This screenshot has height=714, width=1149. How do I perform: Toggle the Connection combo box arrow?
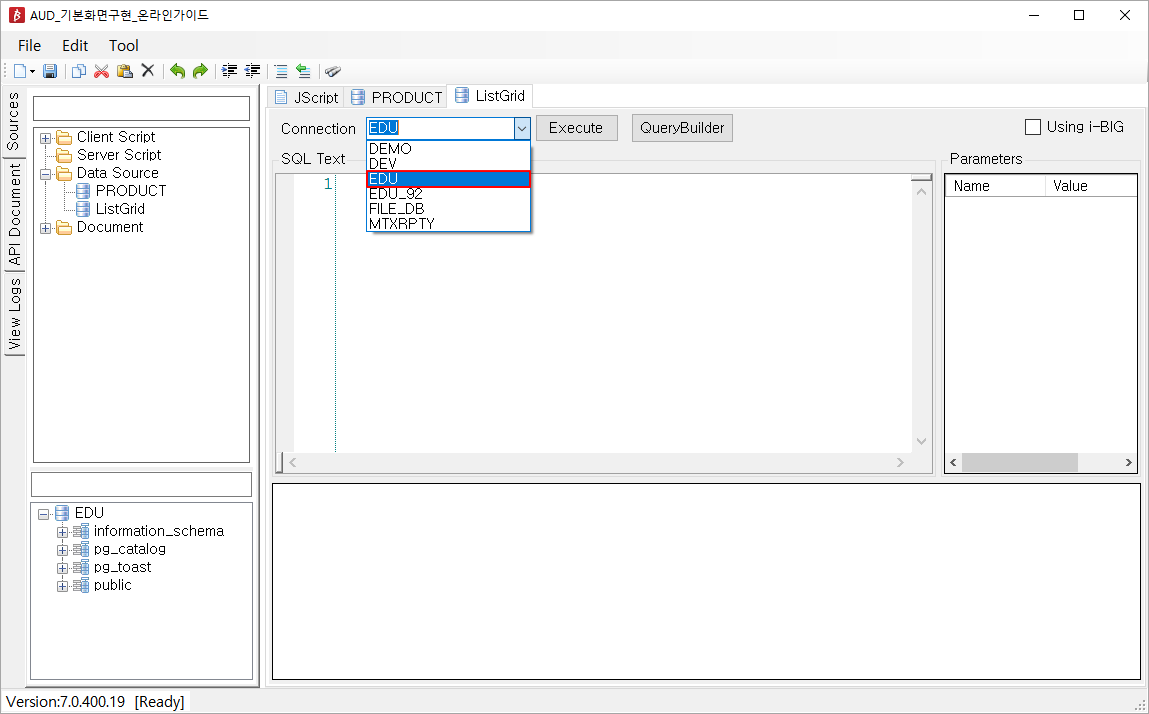point(522,128)
